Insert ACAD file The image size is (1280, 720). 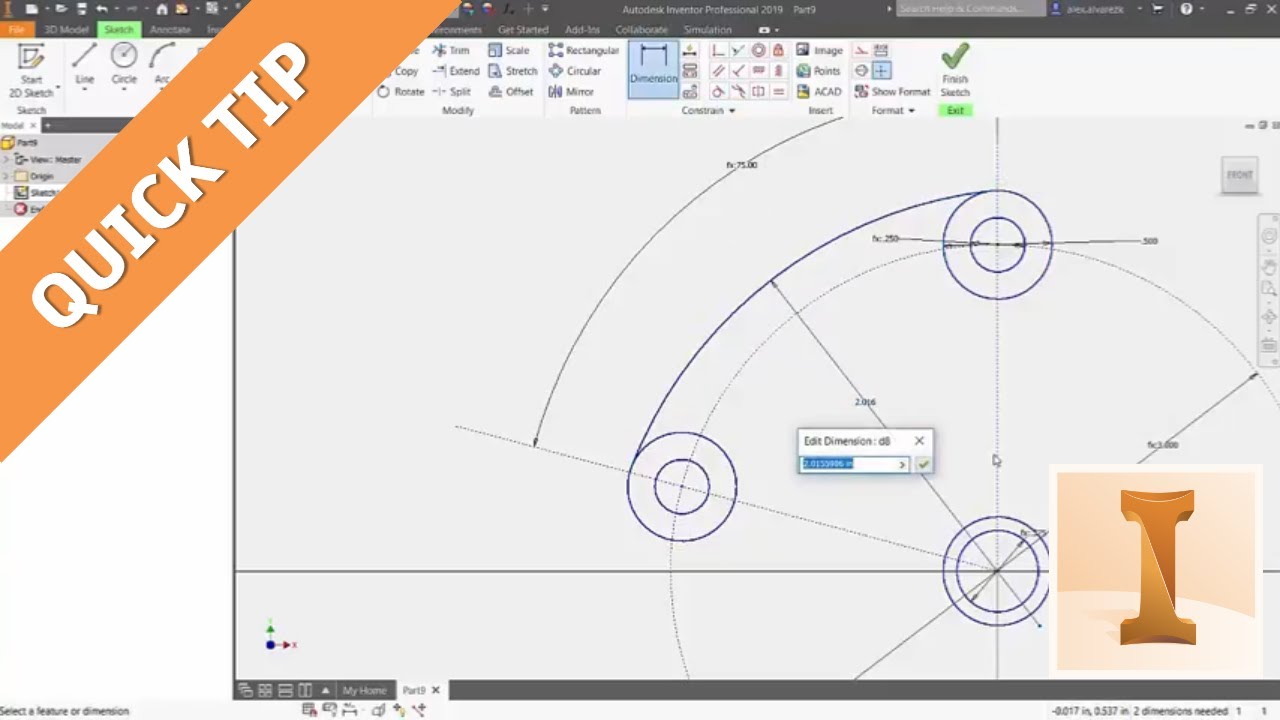pos(818,92)
